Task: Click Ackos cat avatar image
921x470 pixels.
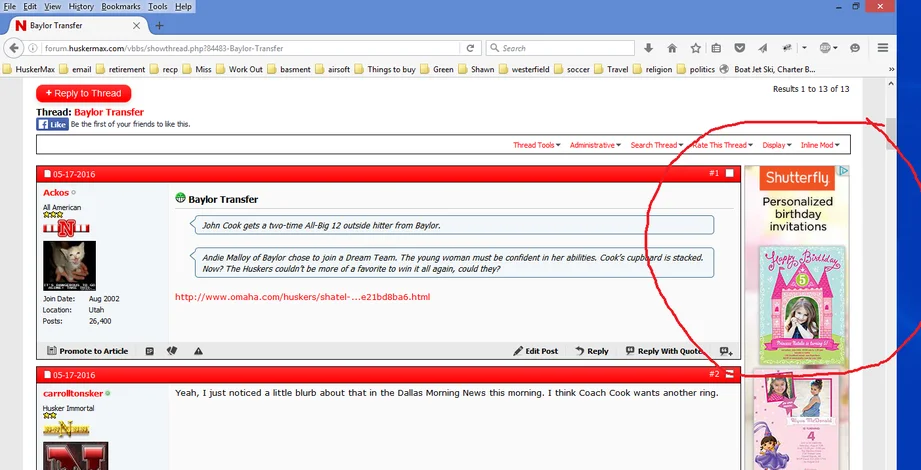Action: pyautogui.click(x=69, y=266)
